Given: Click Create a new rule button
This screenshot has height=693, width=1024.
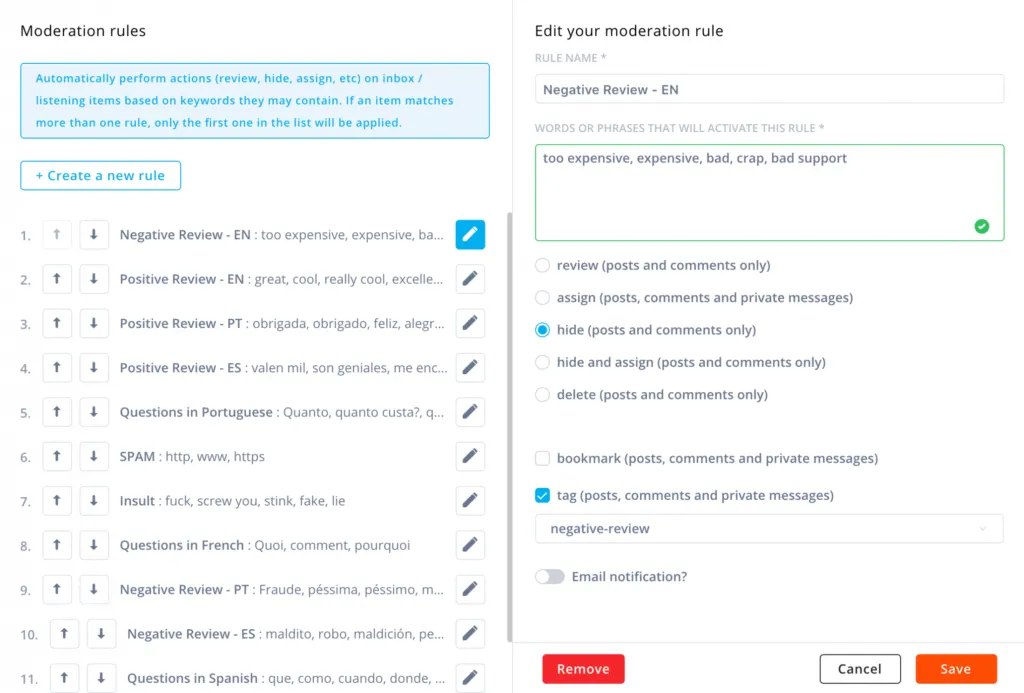Looking at the screenshot, I should (100, 176).
